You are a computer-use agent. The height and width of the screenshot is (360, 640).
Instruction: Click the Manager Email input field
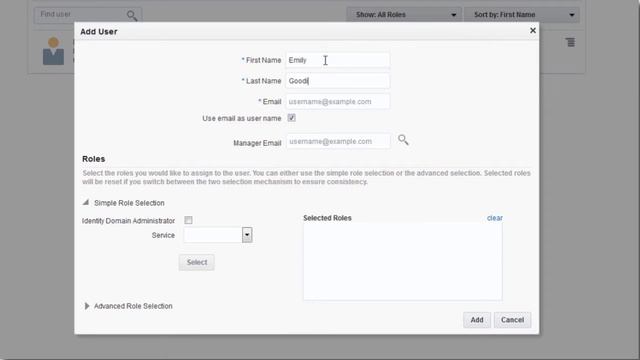pos(338,141)
